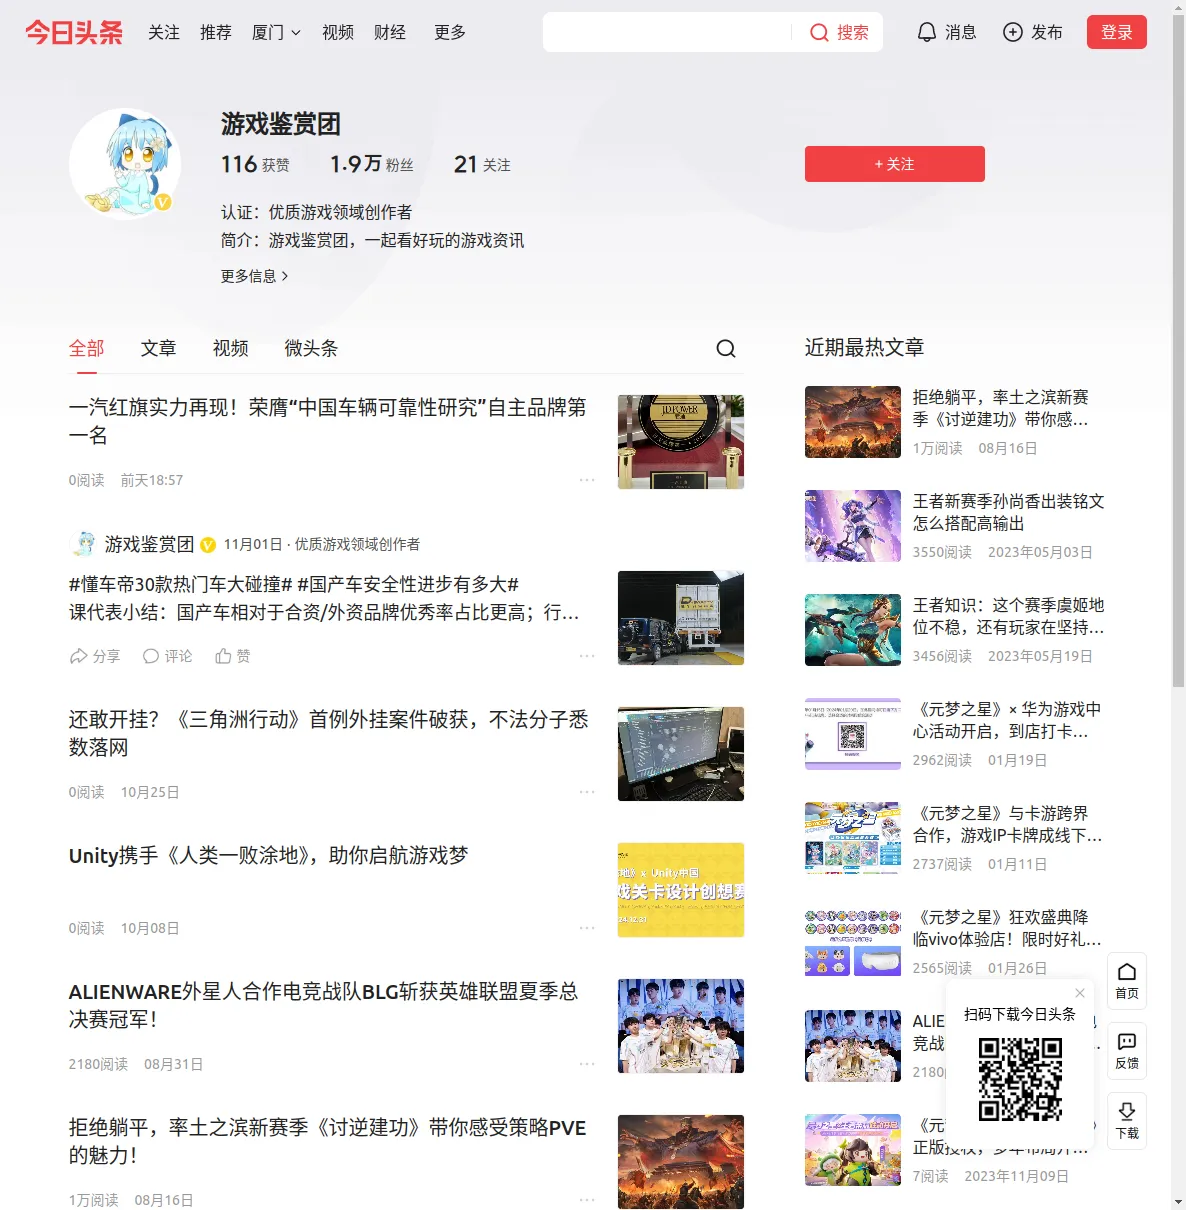Switch to the 视频 profile tab
Viewport: 1186px width, 1210px height.
(x=231, y=348)
